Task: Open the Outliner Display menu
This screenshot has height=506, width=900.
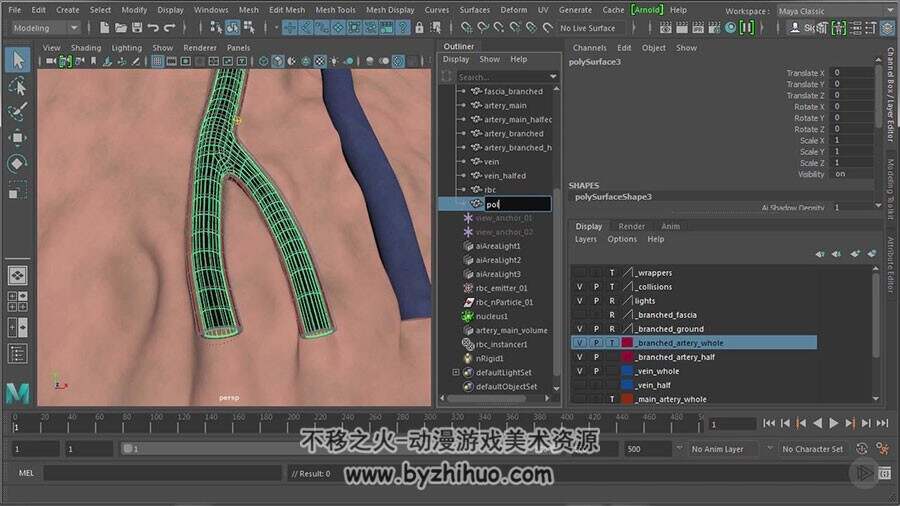Action: pos(456,59)
